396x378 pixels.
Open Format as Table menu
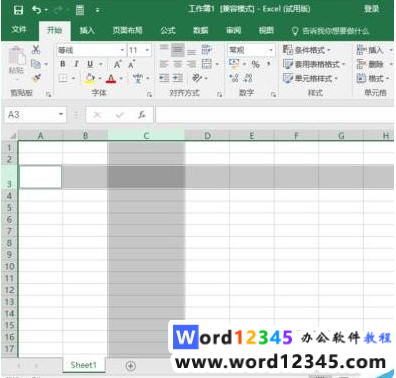314,64
